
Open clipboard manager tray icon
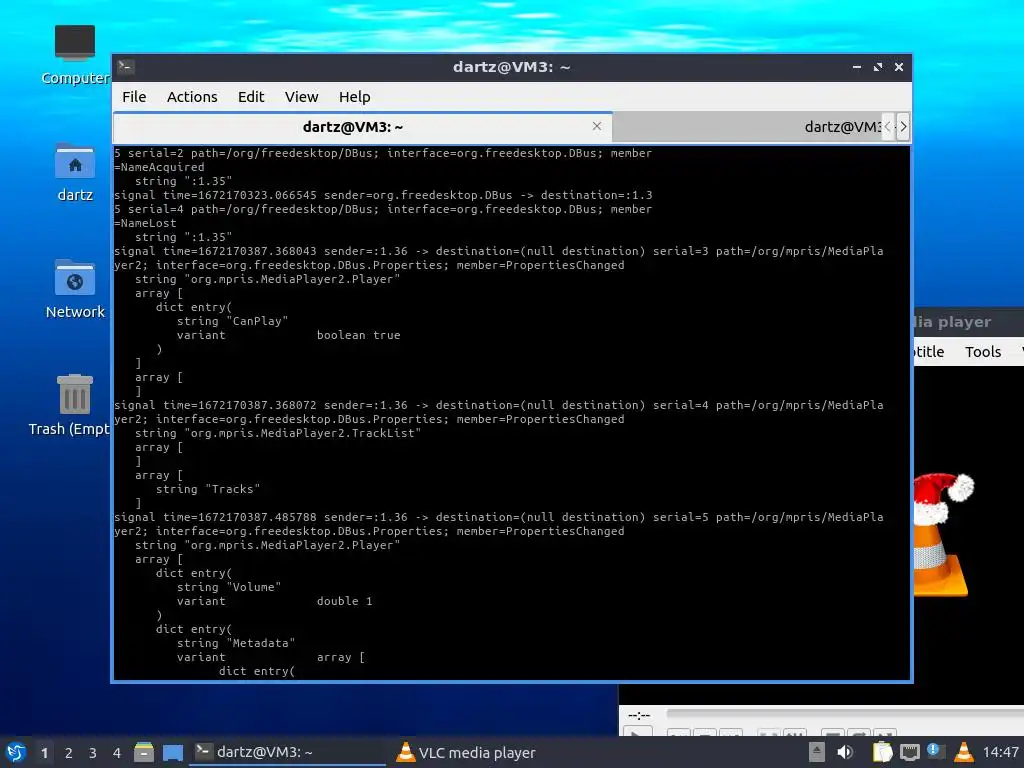(x=882, y=752)
